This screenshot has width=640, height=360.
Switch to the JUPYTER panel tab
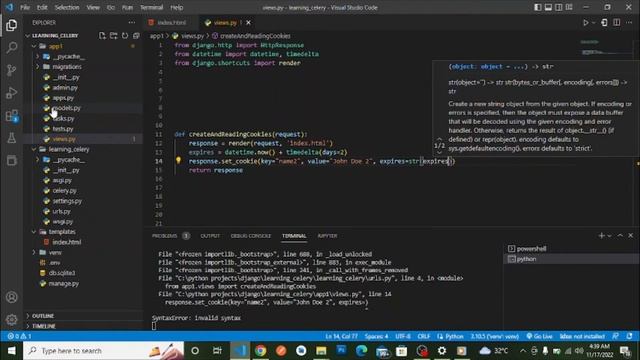[x=327, y=236]
